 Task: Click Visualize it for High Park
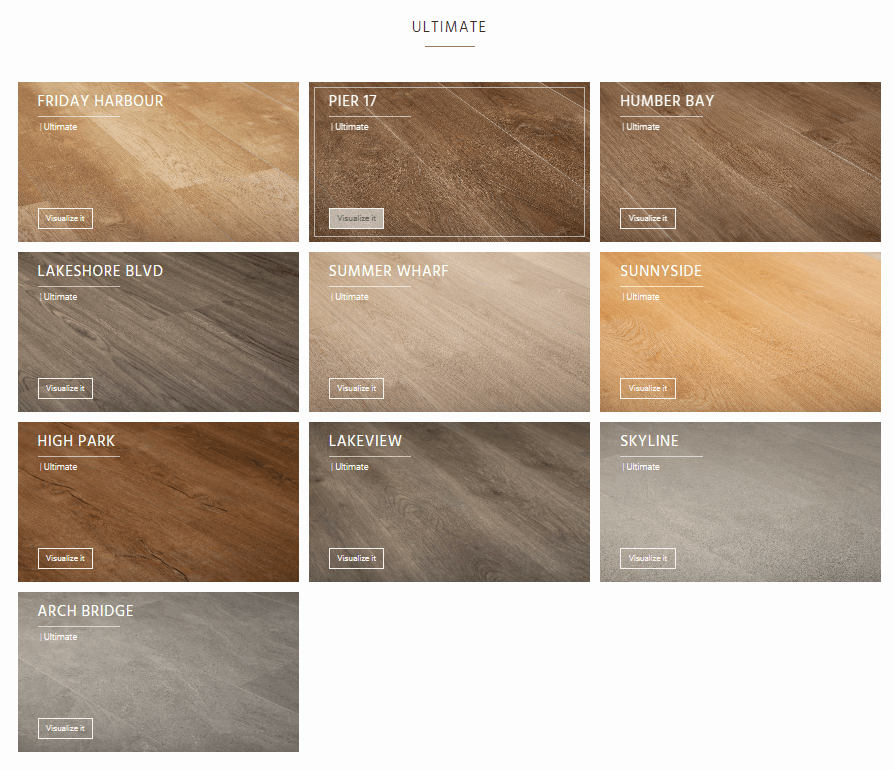click(x=64, y=558)
